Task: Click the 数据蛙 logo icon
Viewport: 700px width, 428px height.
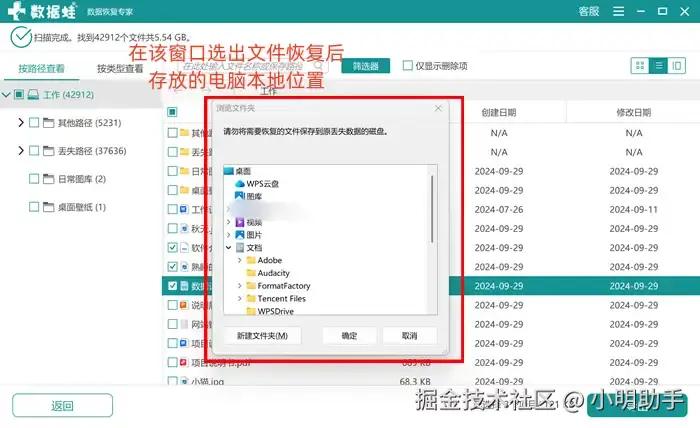Action: click(x=17, y=11)
